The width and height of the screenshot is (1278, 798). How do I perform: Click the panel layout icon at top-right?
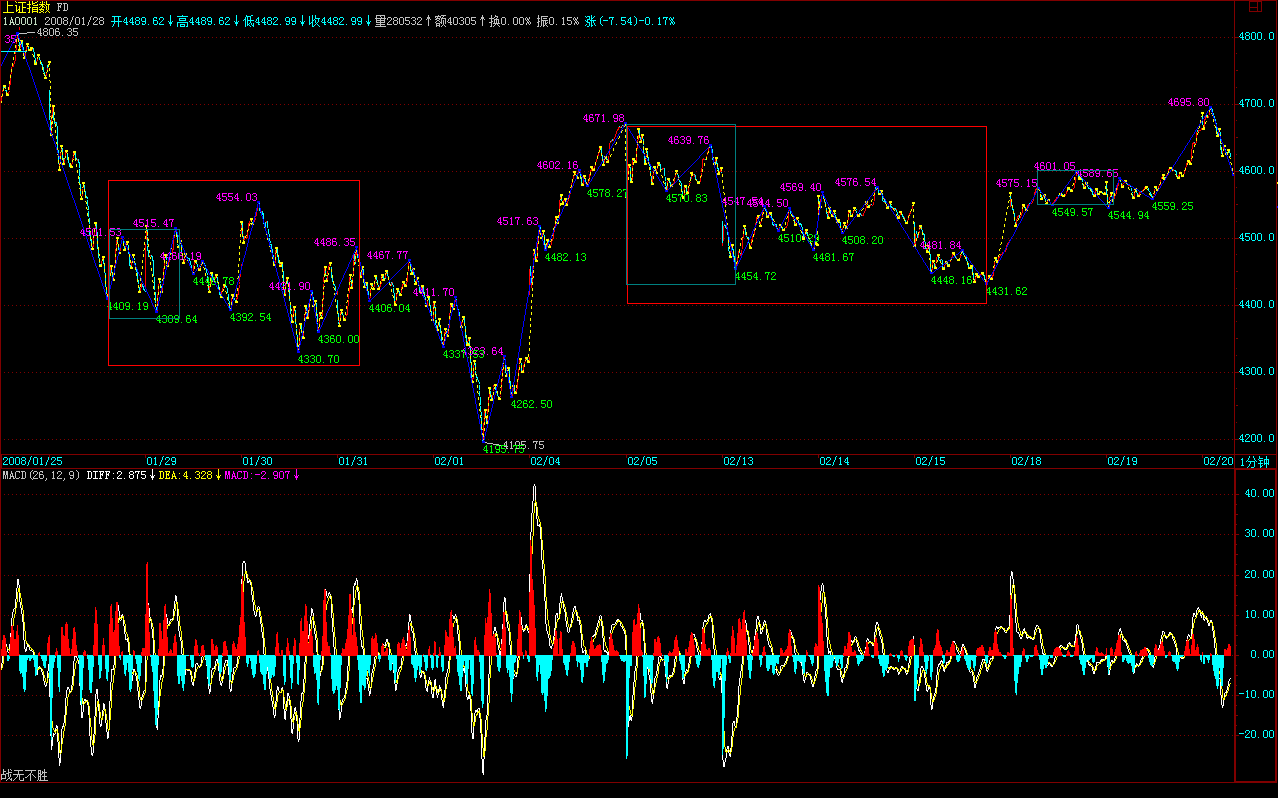[x=1255, y=7]
